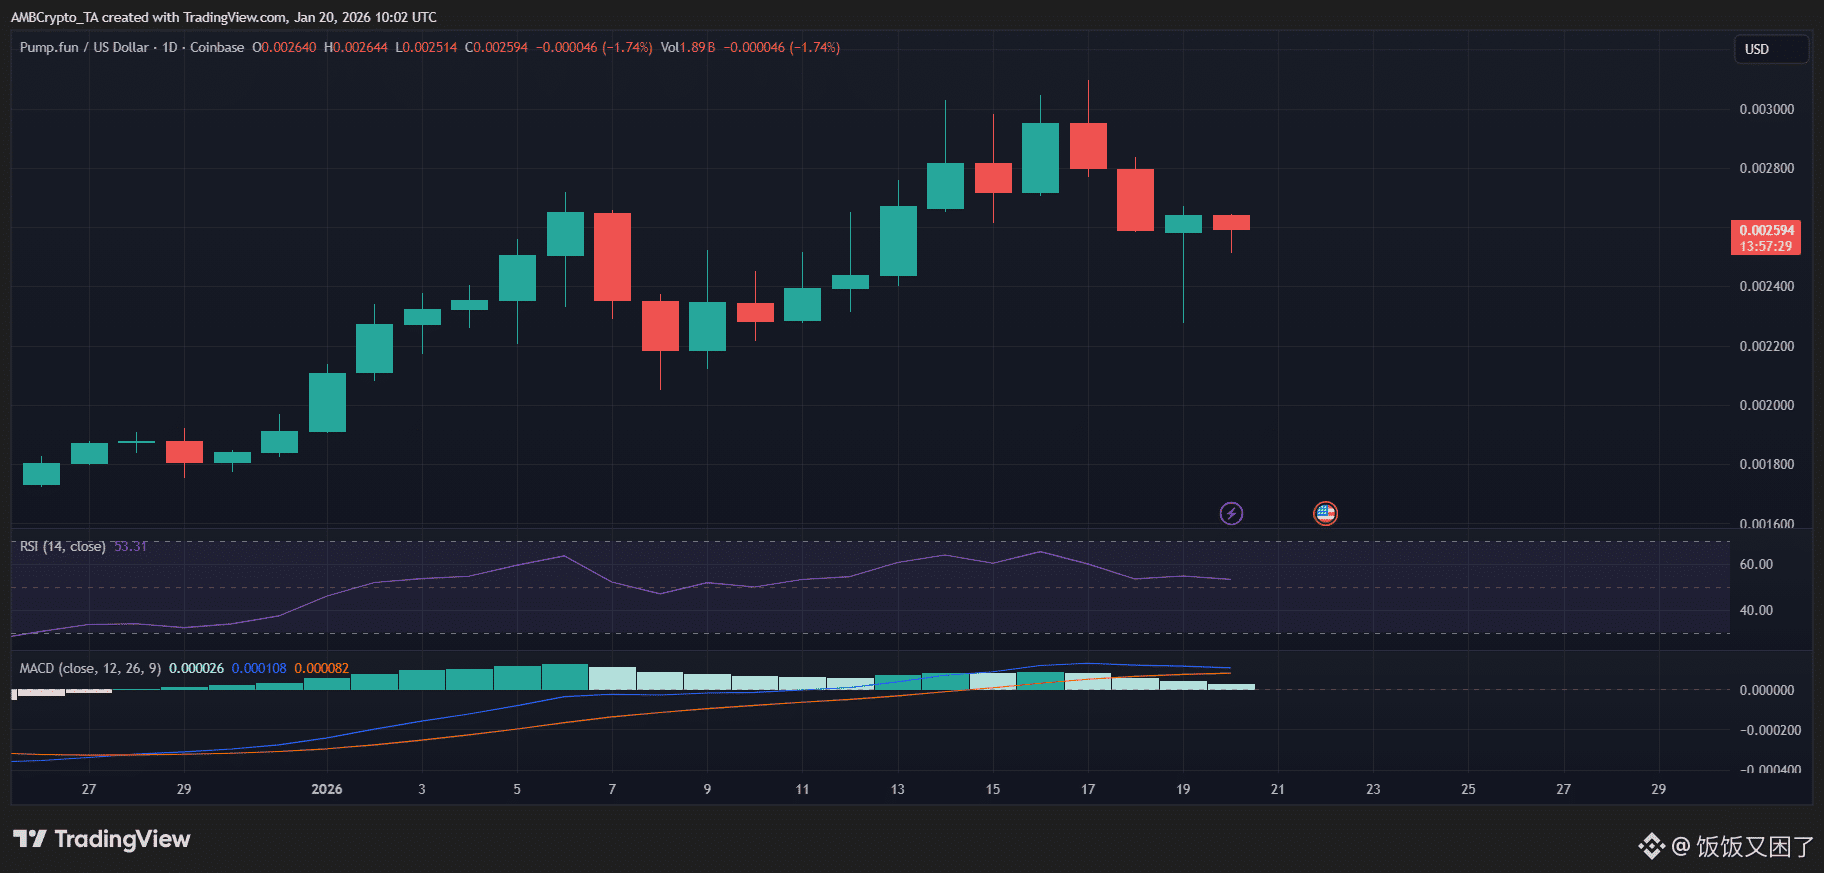1824x873 pixels.
Task: Click the 60.00 RSI axis label
Action: [1756, 564]
